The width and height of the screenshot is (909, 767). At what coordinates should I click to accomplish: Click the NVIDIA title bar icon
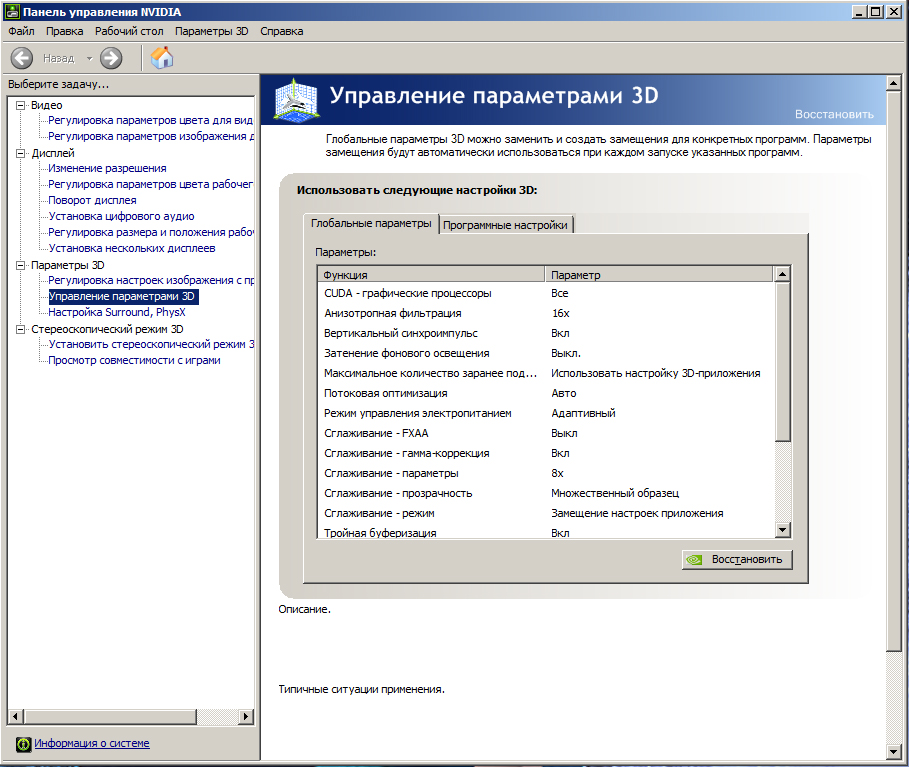coord(12,12)
